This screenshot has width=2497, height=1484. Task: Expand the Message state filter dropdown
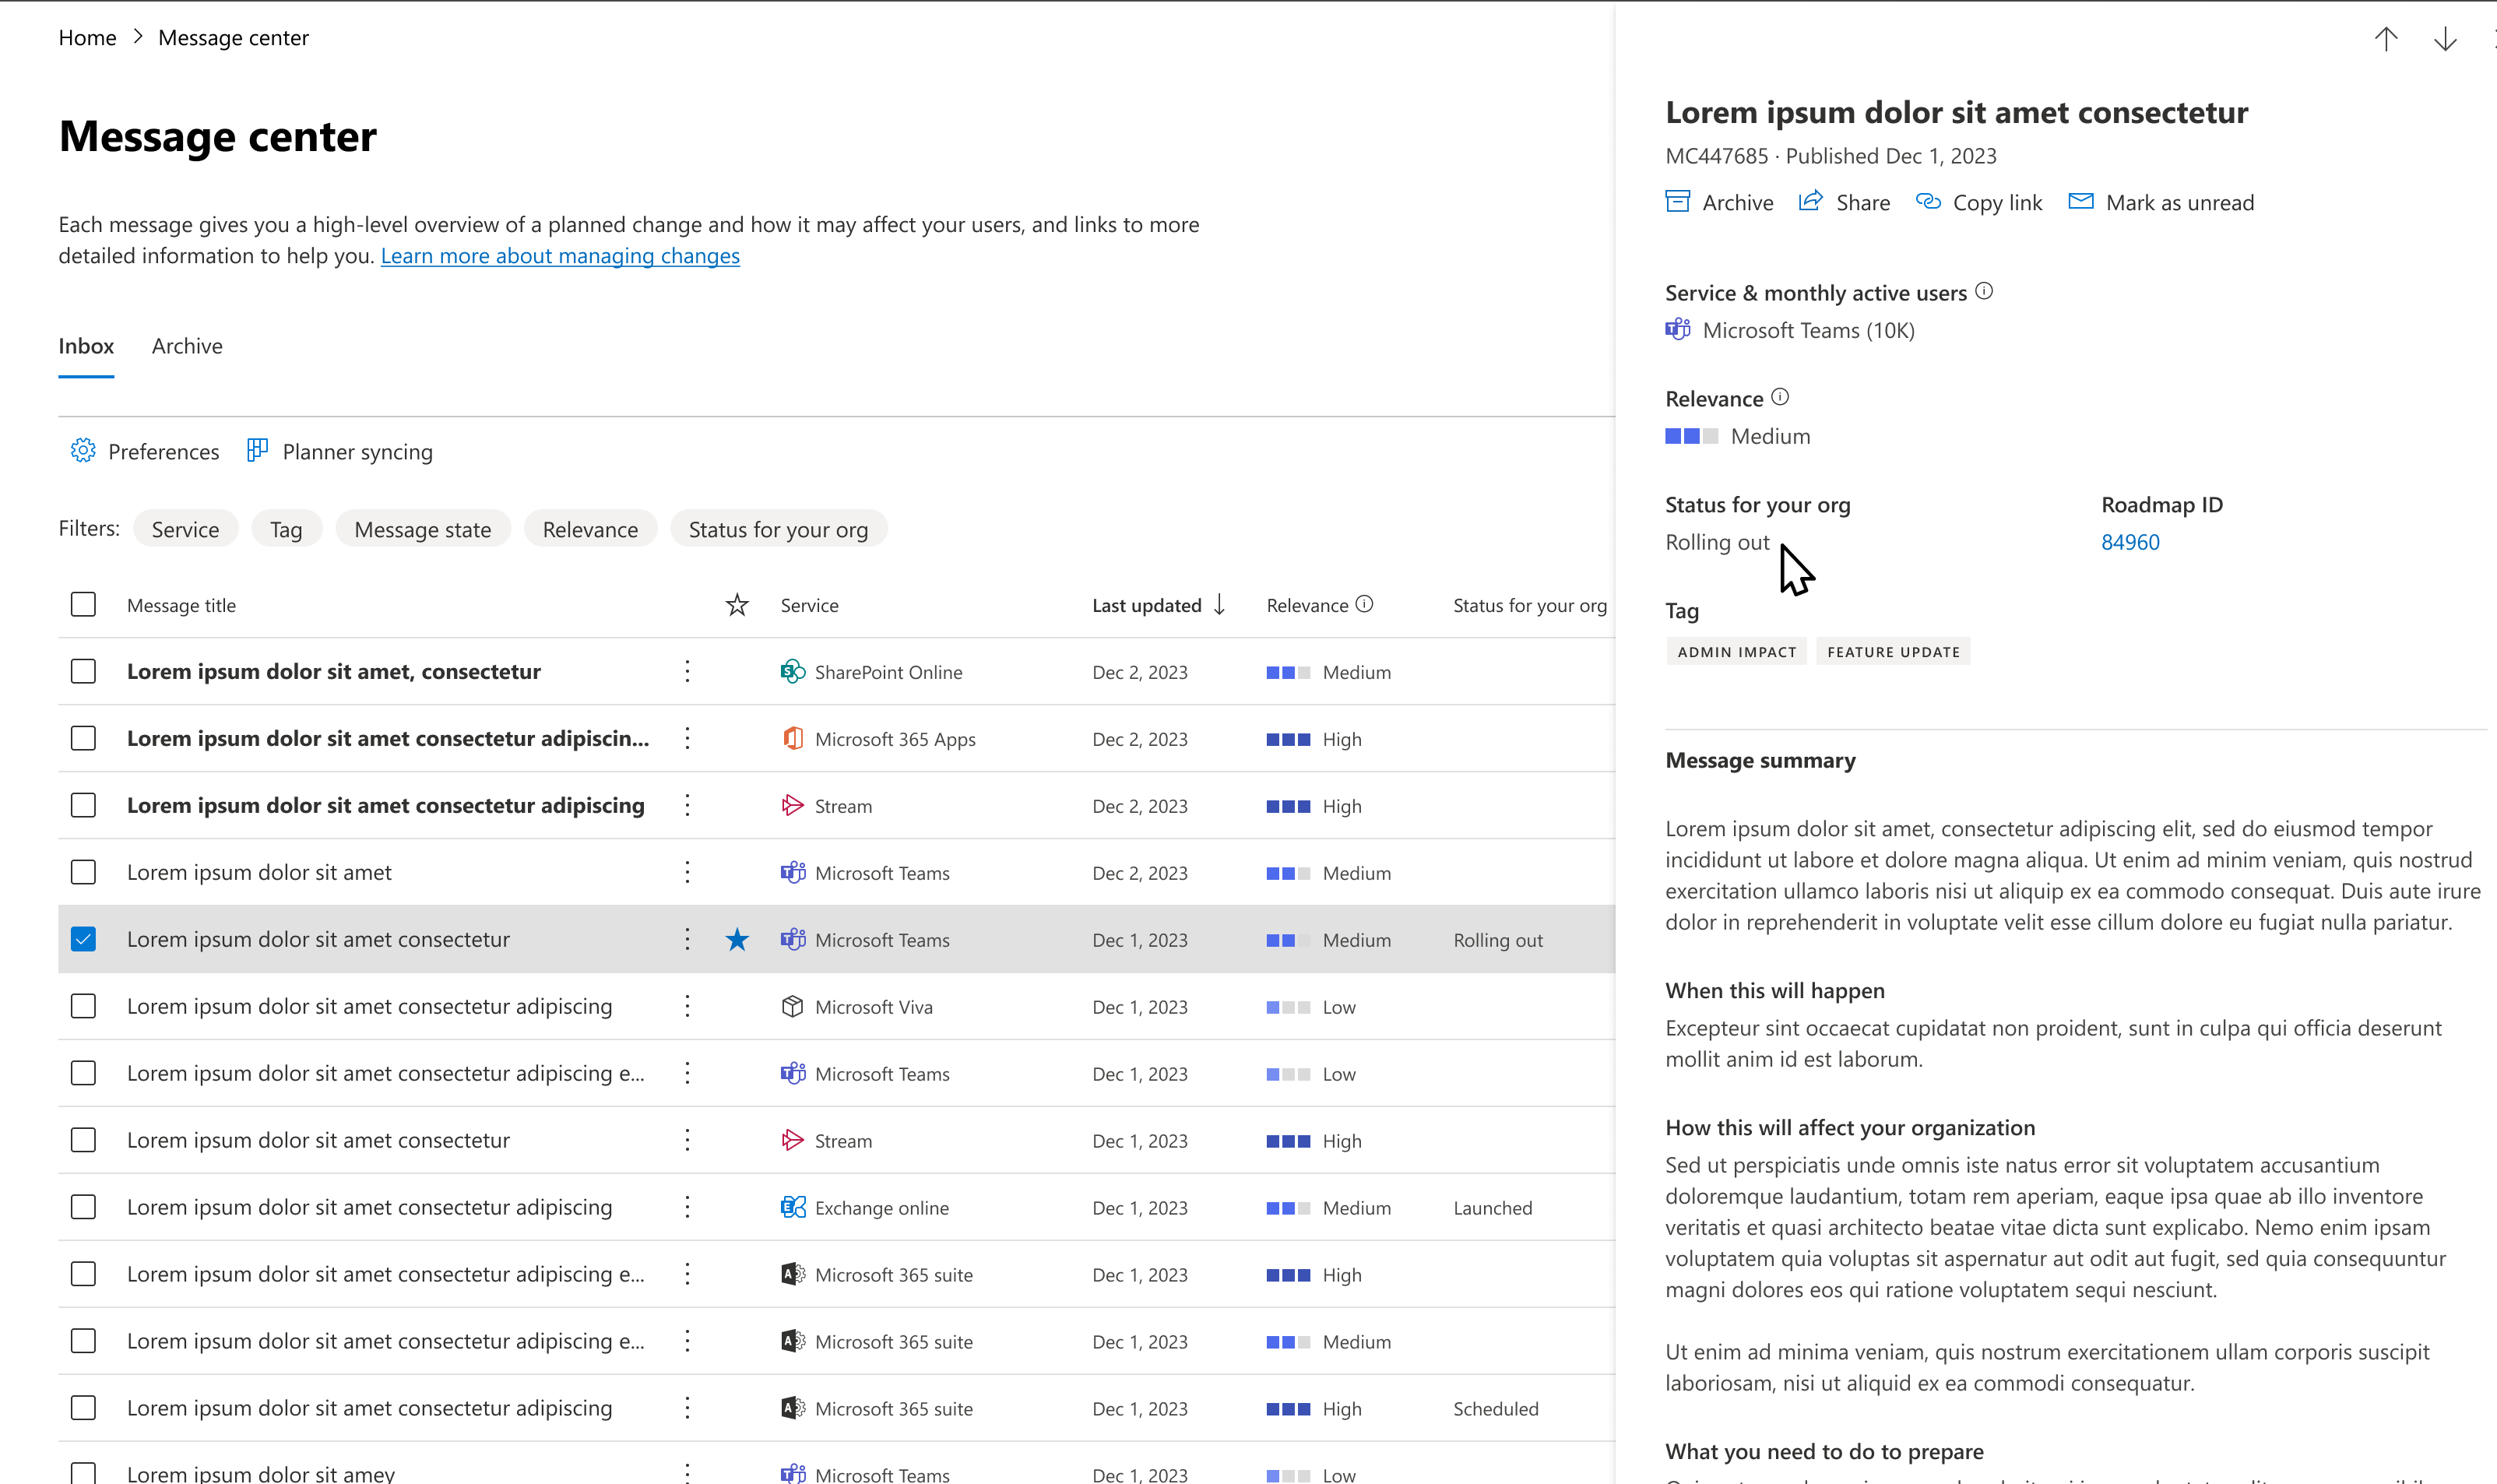422,528
